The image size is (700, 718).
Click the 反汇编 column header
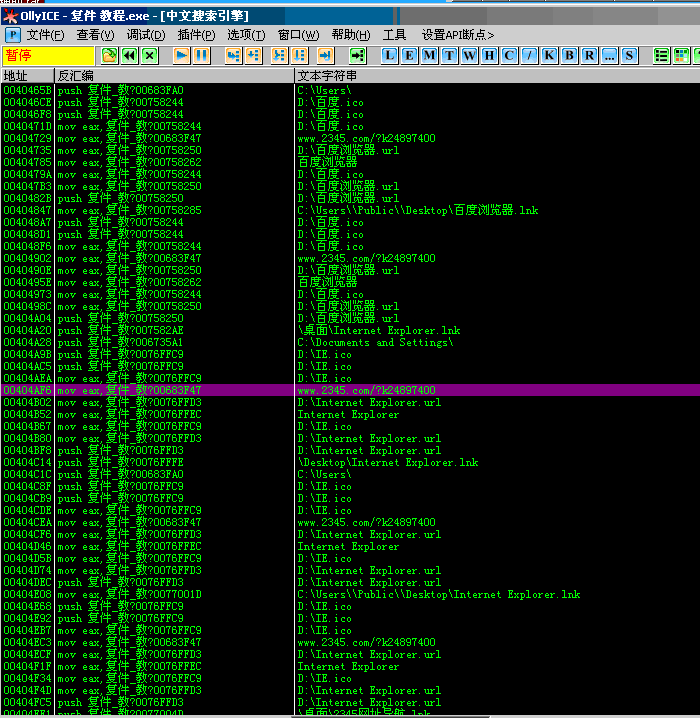[x=174, y=76]
